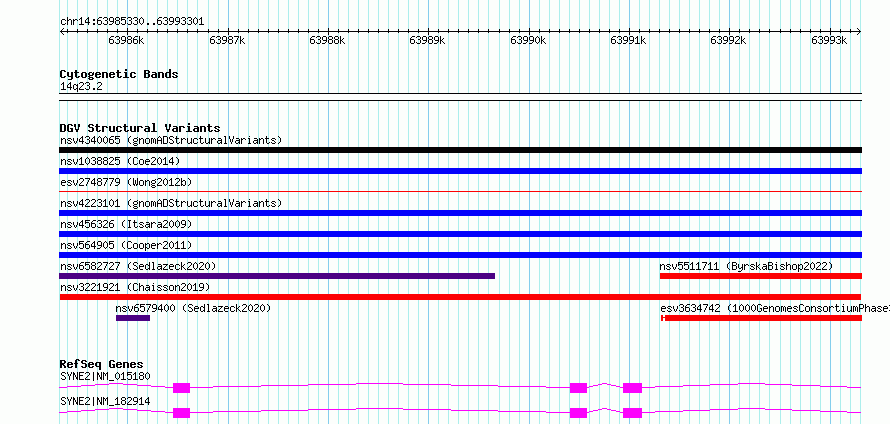The height and width of the screenshot is (424, 890).
Task: Select the 14q23.2 band label
Action: [81, 87]
